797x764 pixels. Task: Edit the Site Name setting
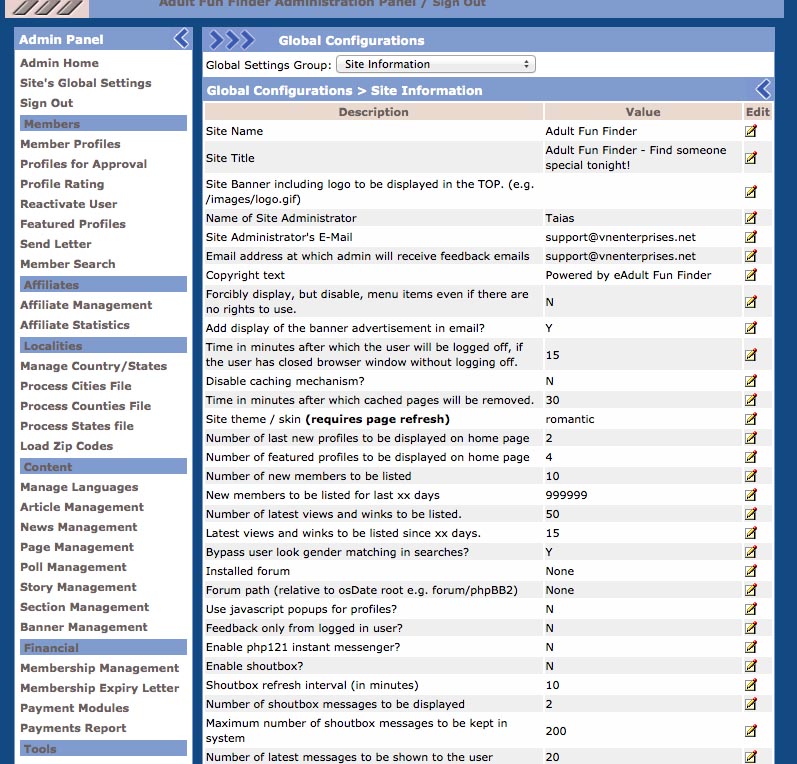tap(751, 131)
